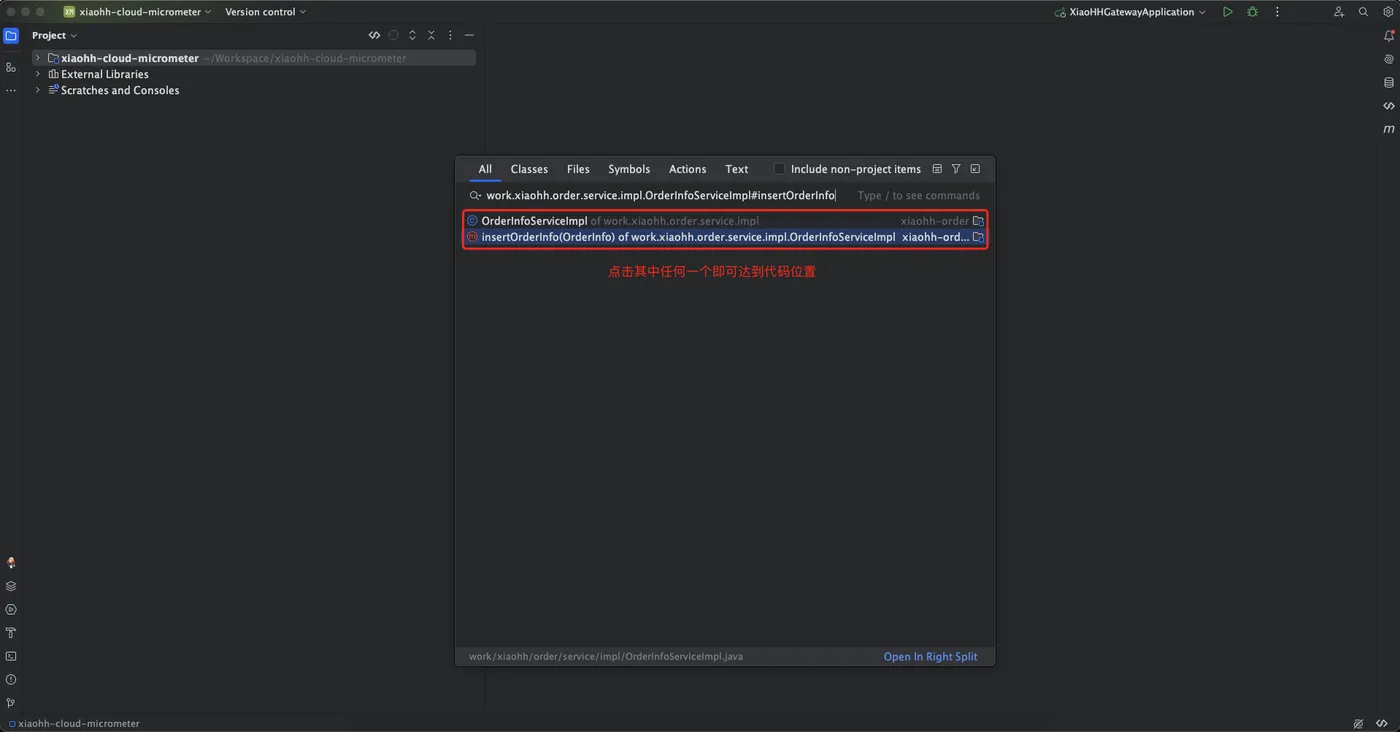Open AI Assistant spiral icon
Screen dimensions: 1400x732
[x=1389, y=59]
